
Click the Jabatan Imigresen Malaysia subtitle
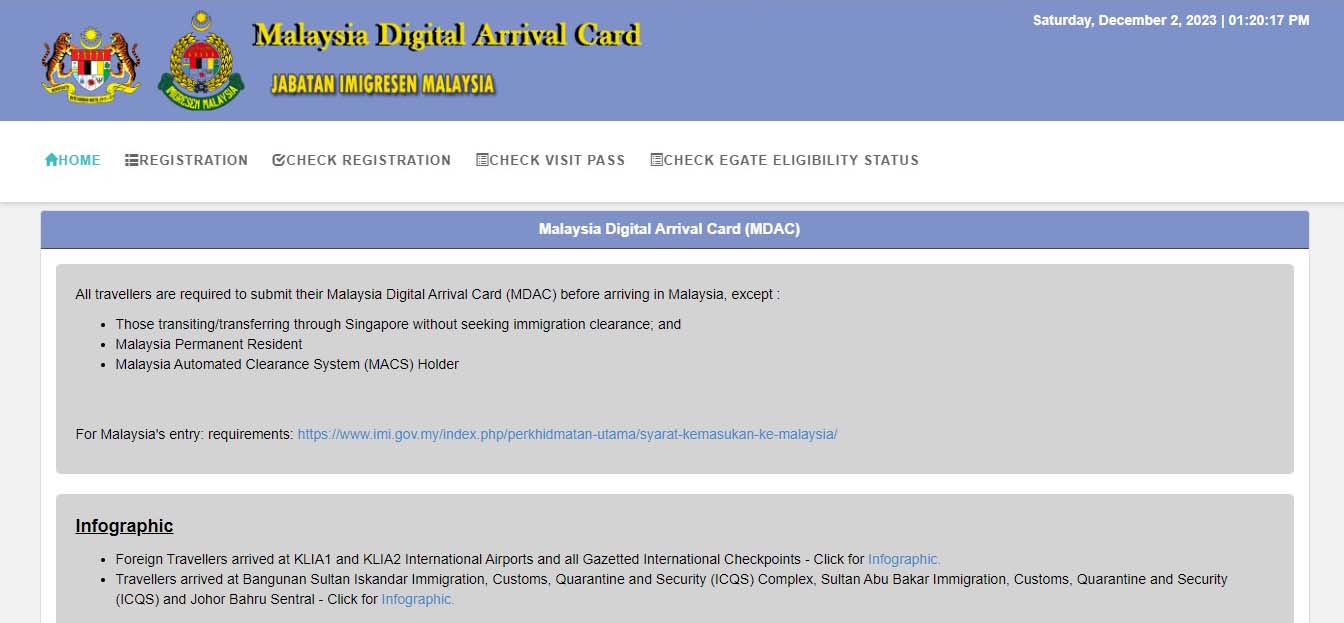tap(383, 84)
